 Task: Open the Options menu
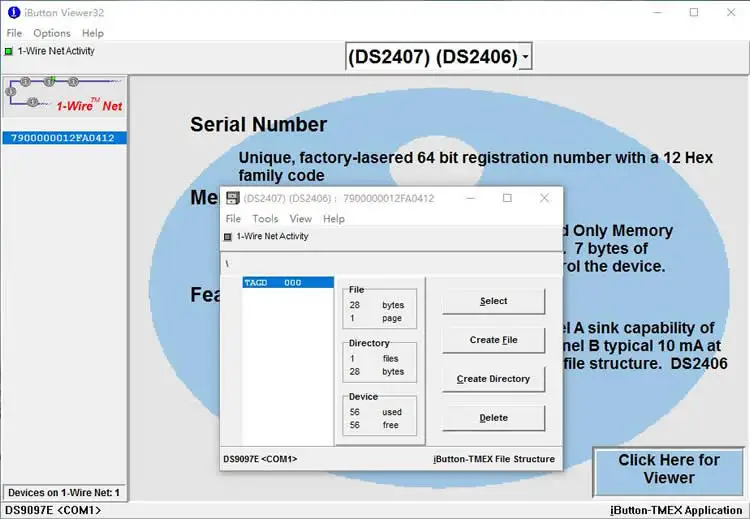(x=52, y=33)
